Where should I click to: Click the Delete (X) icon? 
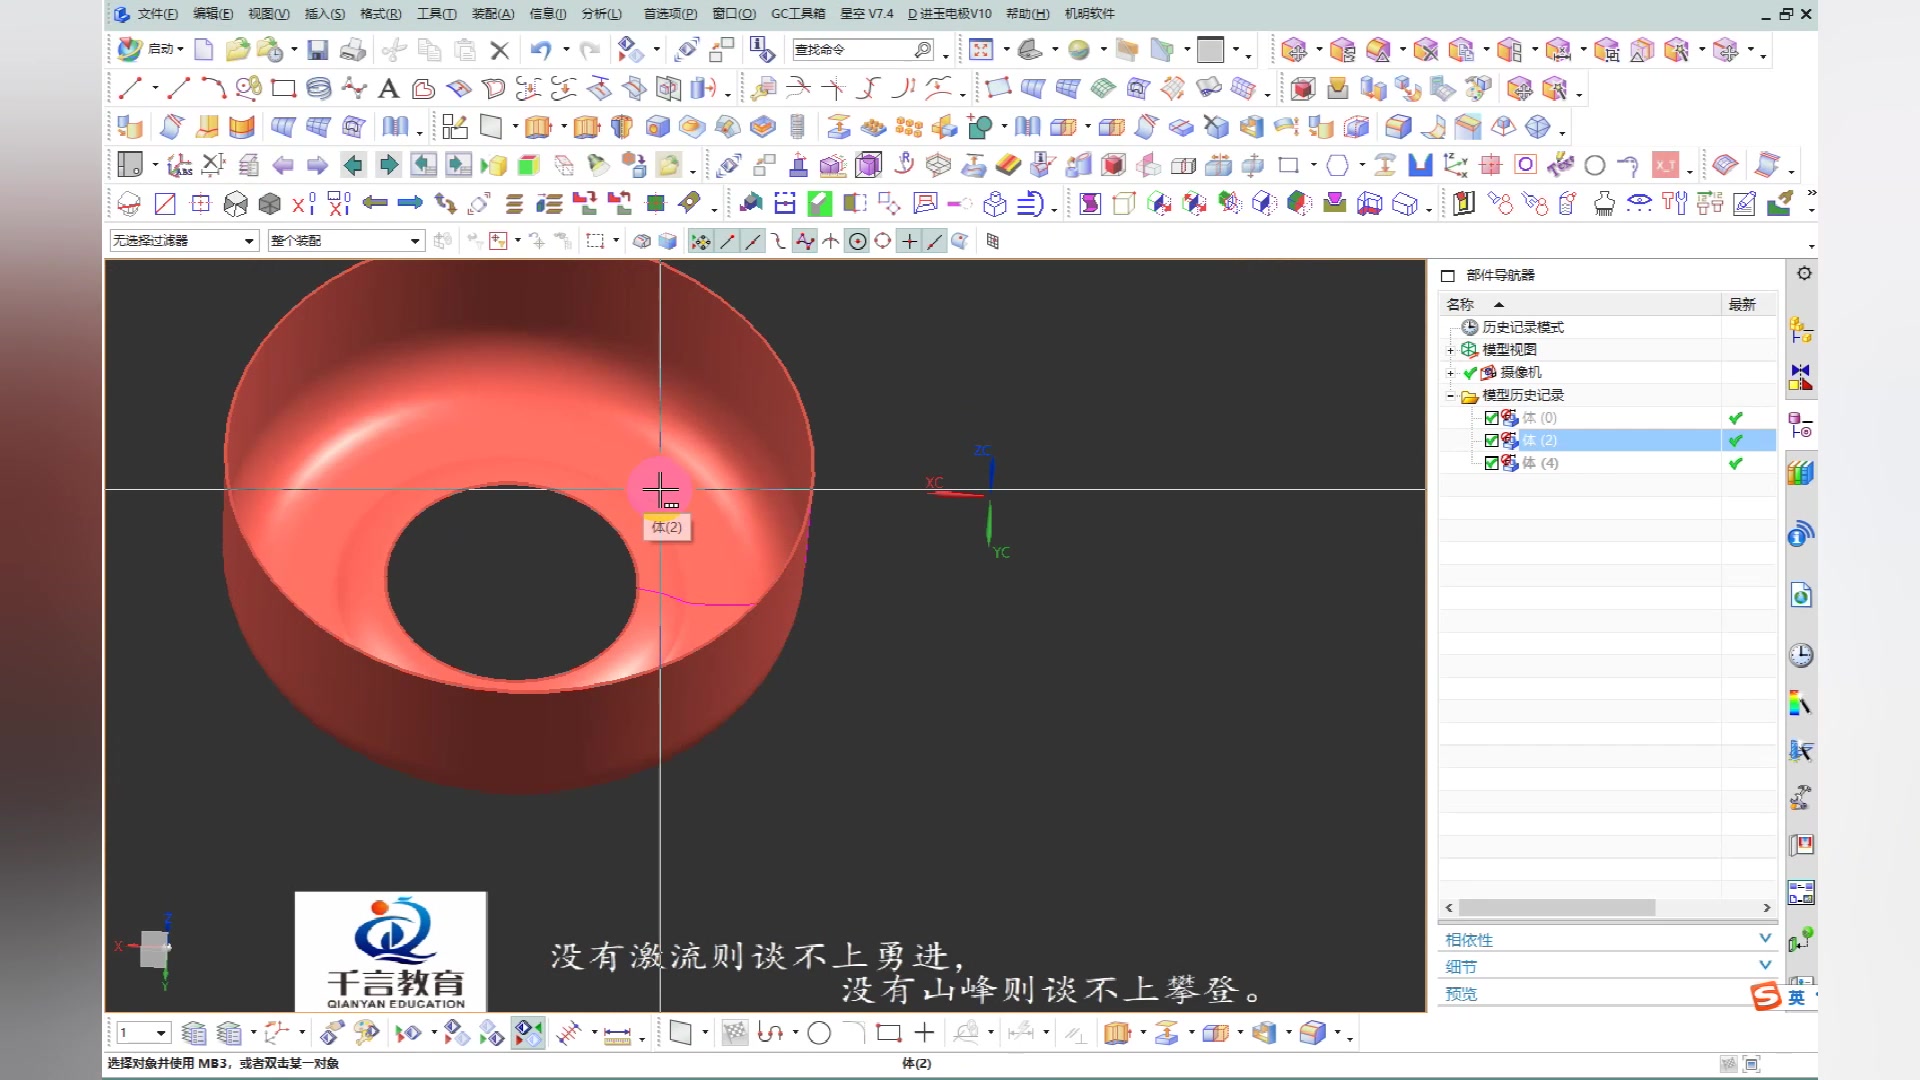coord(499,50)
